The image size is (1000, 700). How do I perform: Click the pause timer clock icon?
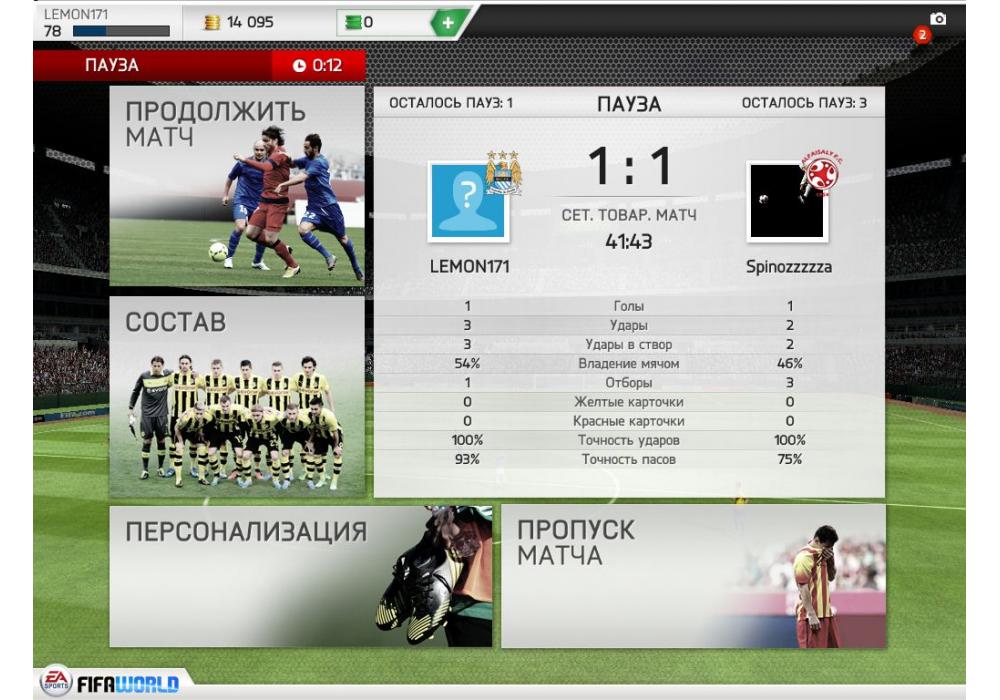(x=299, y=66)
